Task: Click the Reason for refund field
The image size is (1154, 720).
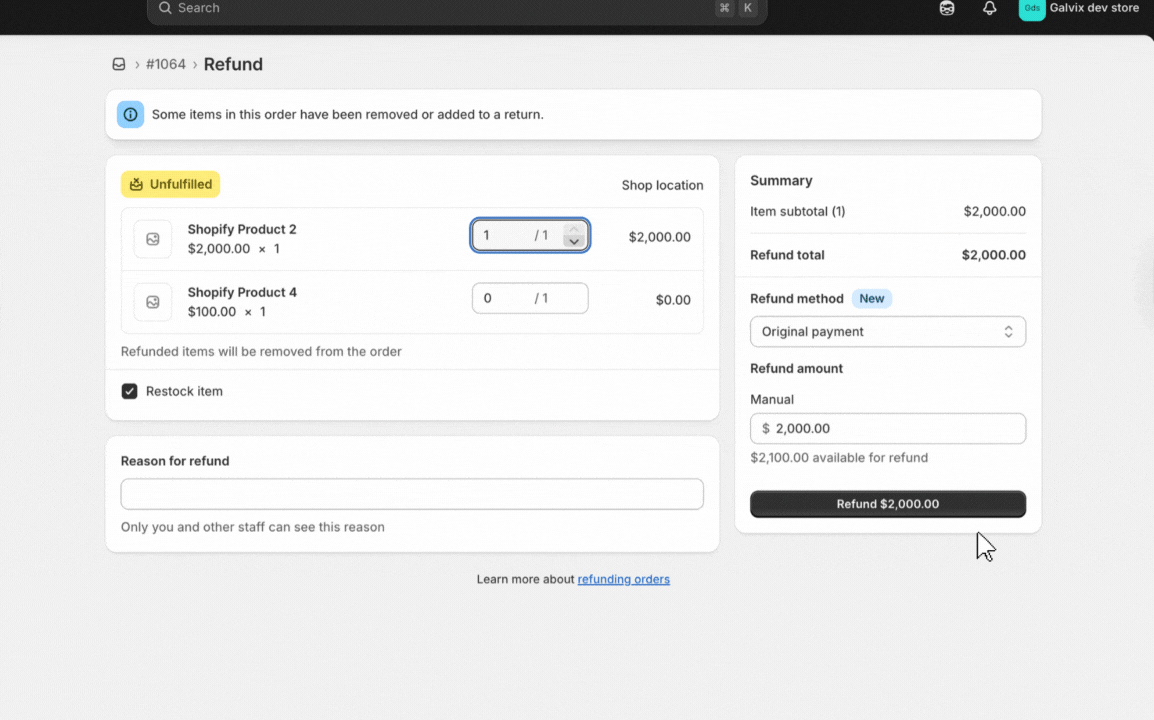Action: coord(412,494)
